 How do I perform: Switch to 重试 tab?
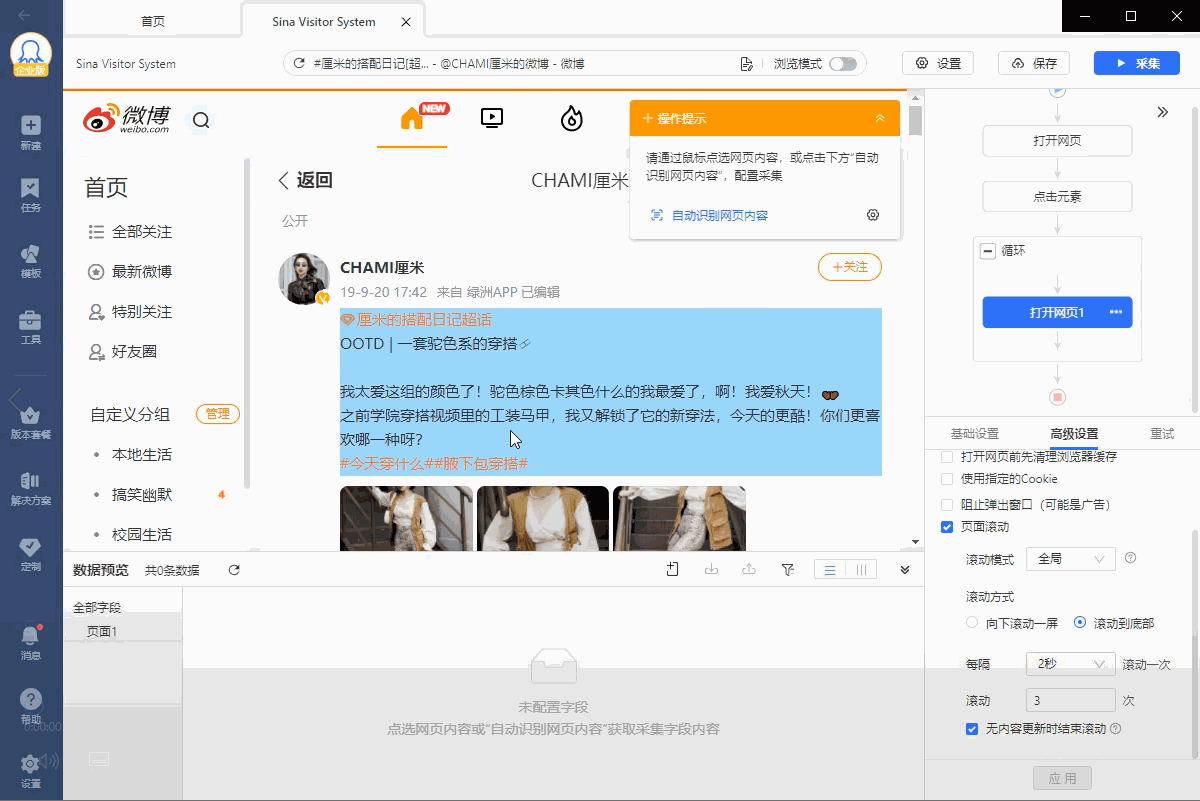tap(1162, 434)
